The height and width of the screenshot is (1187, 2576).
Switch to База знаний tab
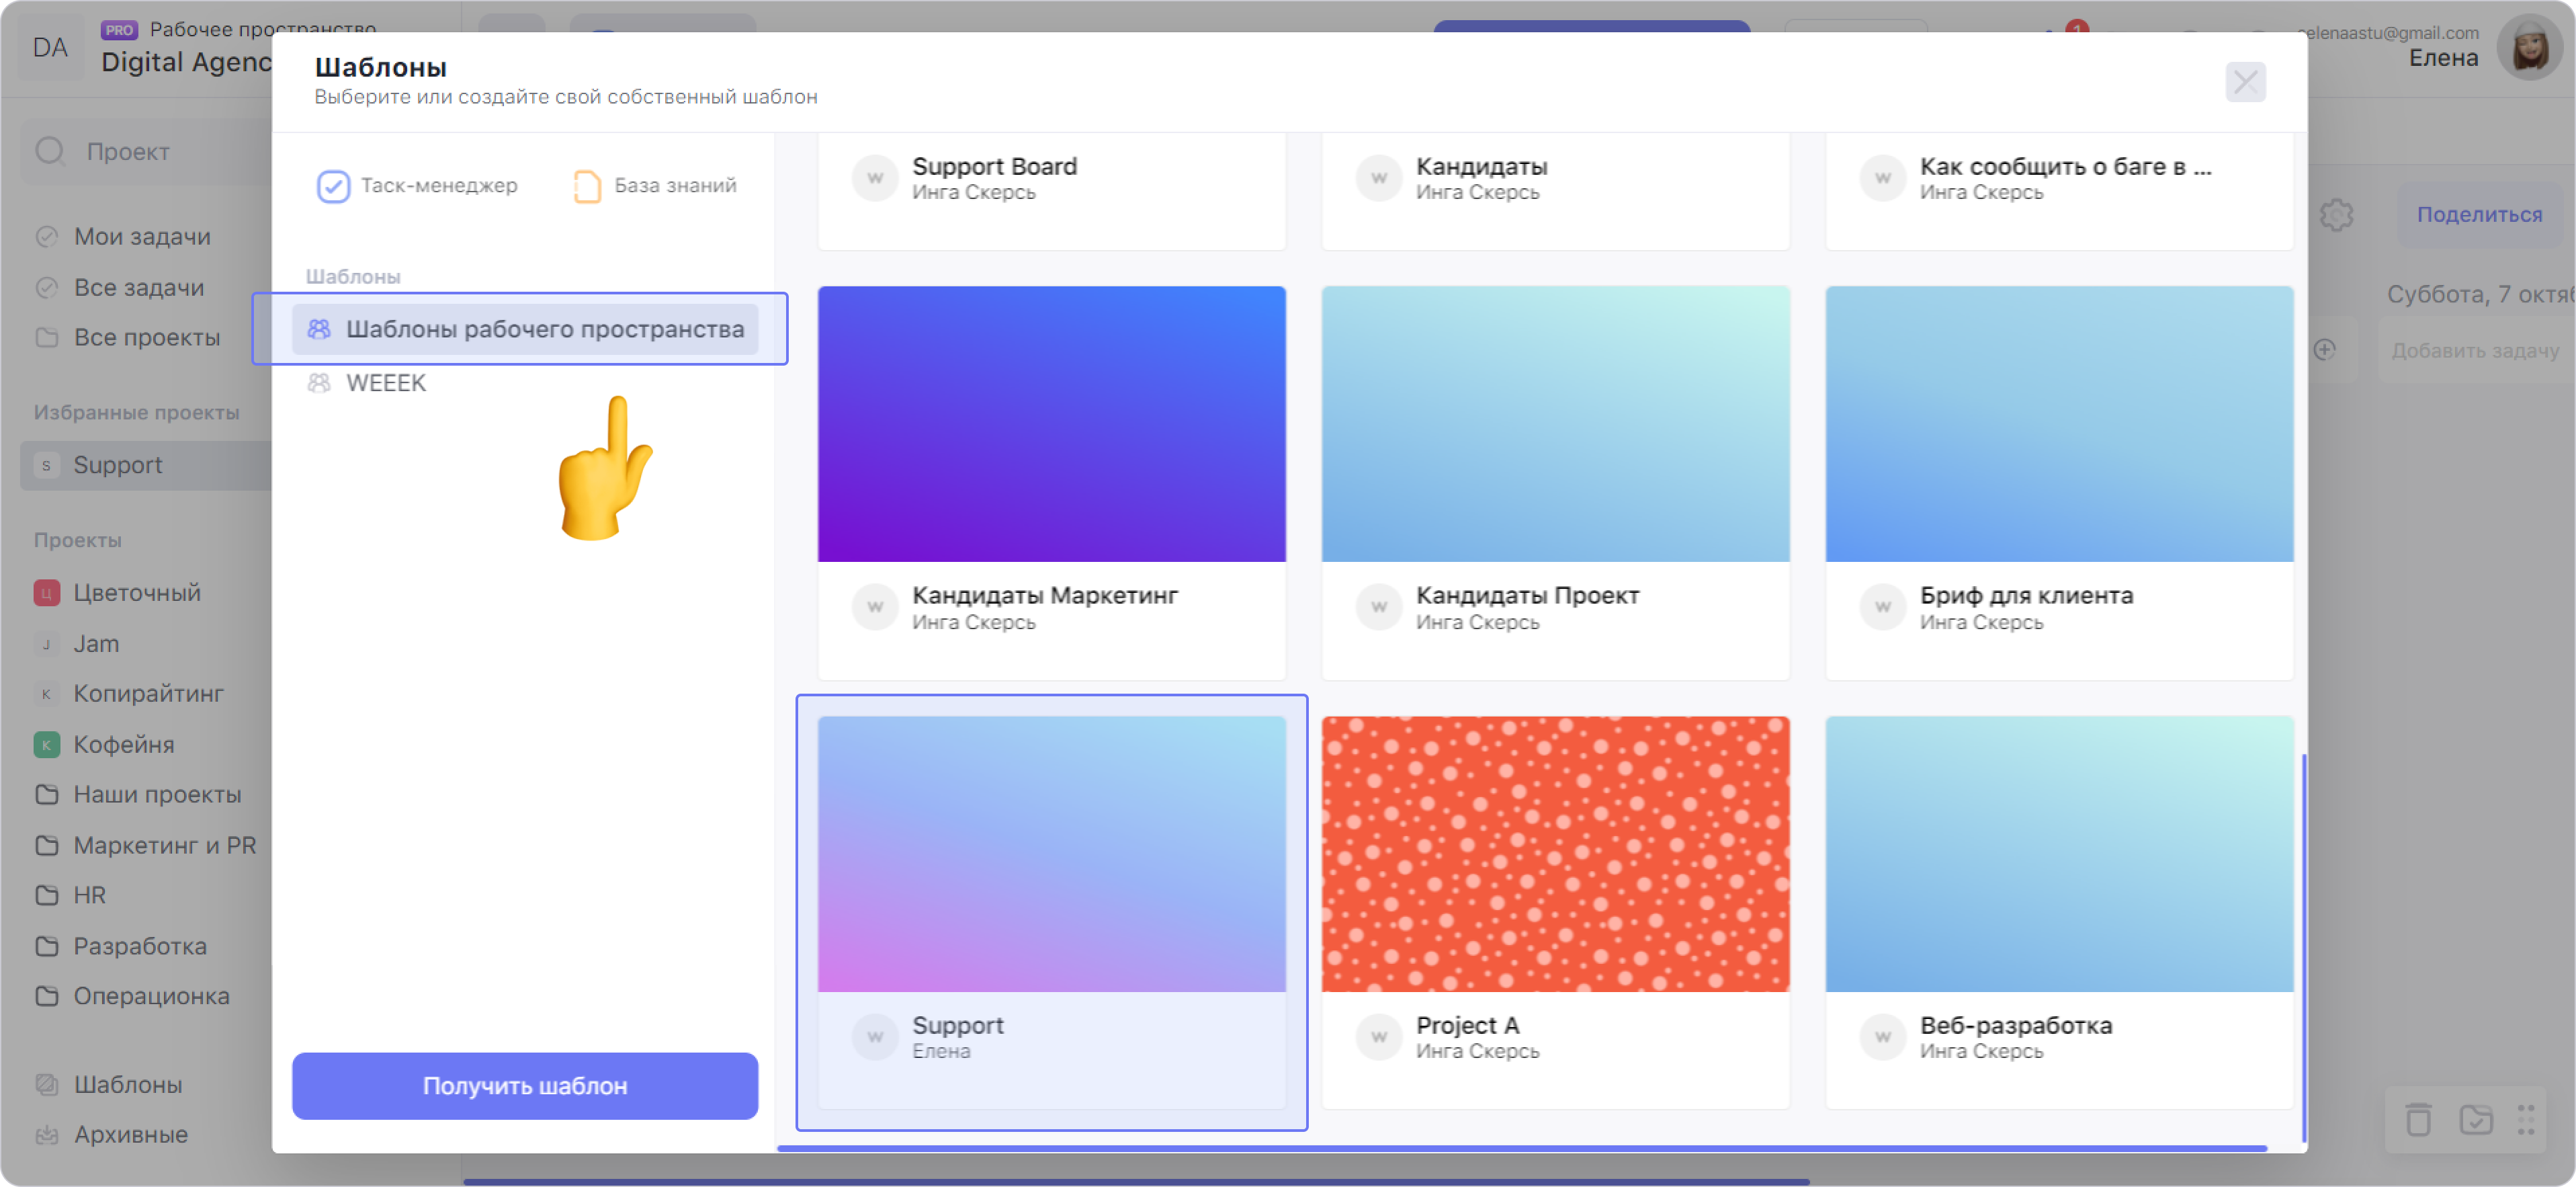click(655, 186)
